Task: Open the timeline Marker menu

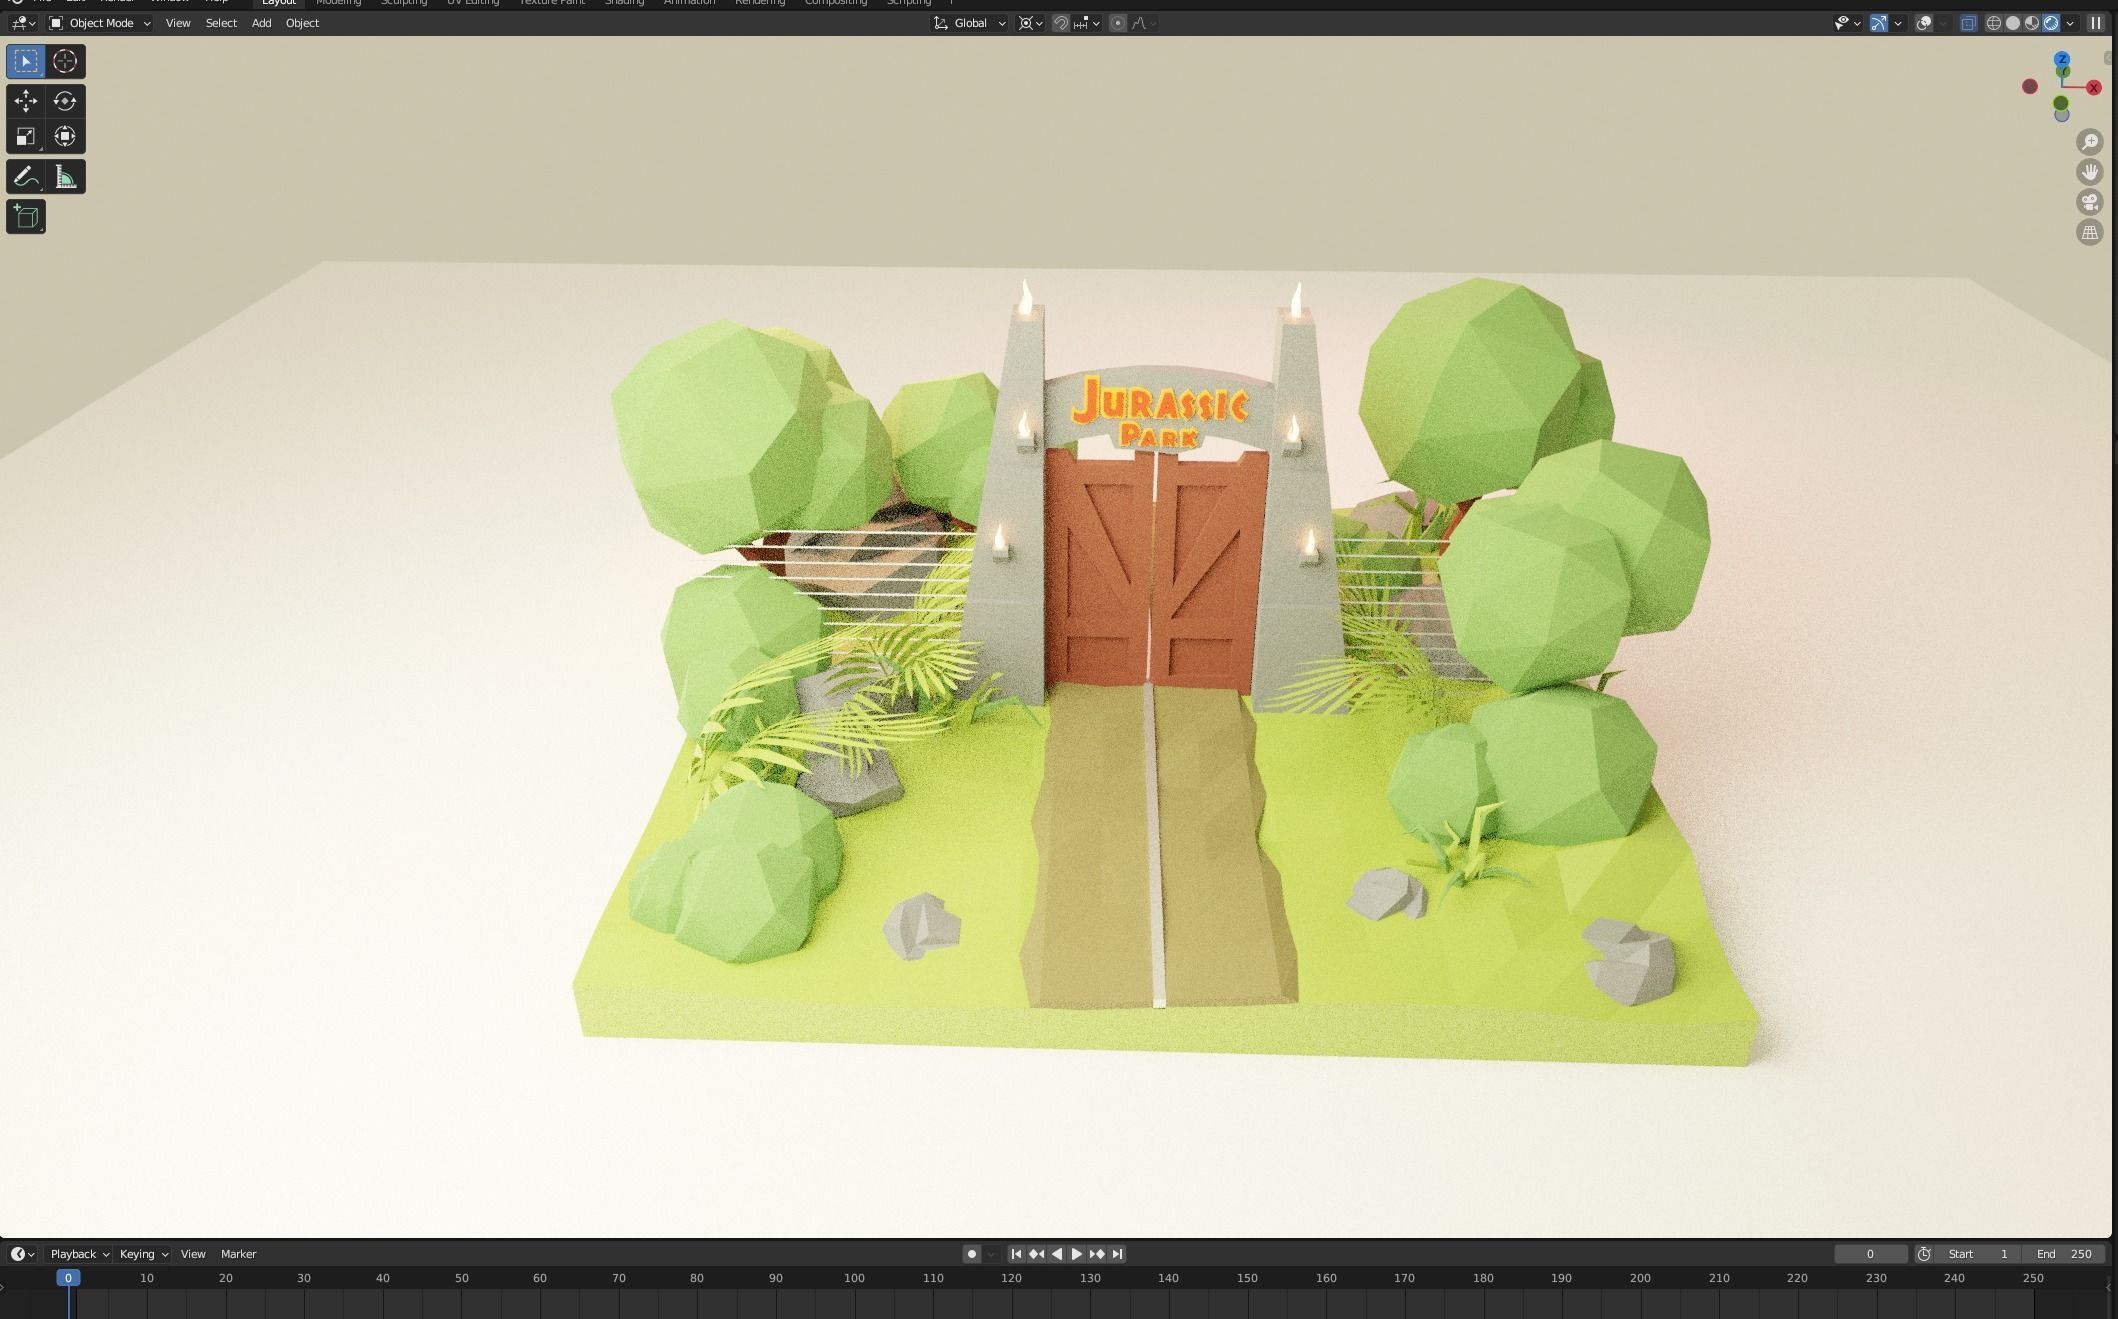Action: click(x=238, y=1254)
